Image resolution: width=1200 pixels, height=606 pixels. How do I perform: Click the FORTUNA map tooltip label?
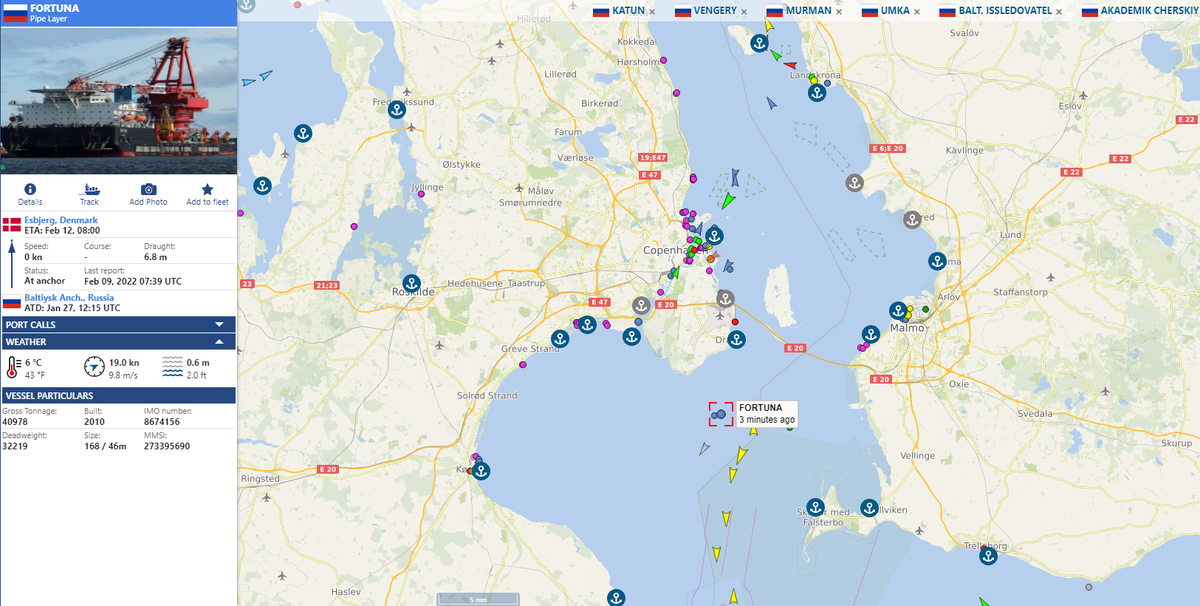click(x=767, y=413)
